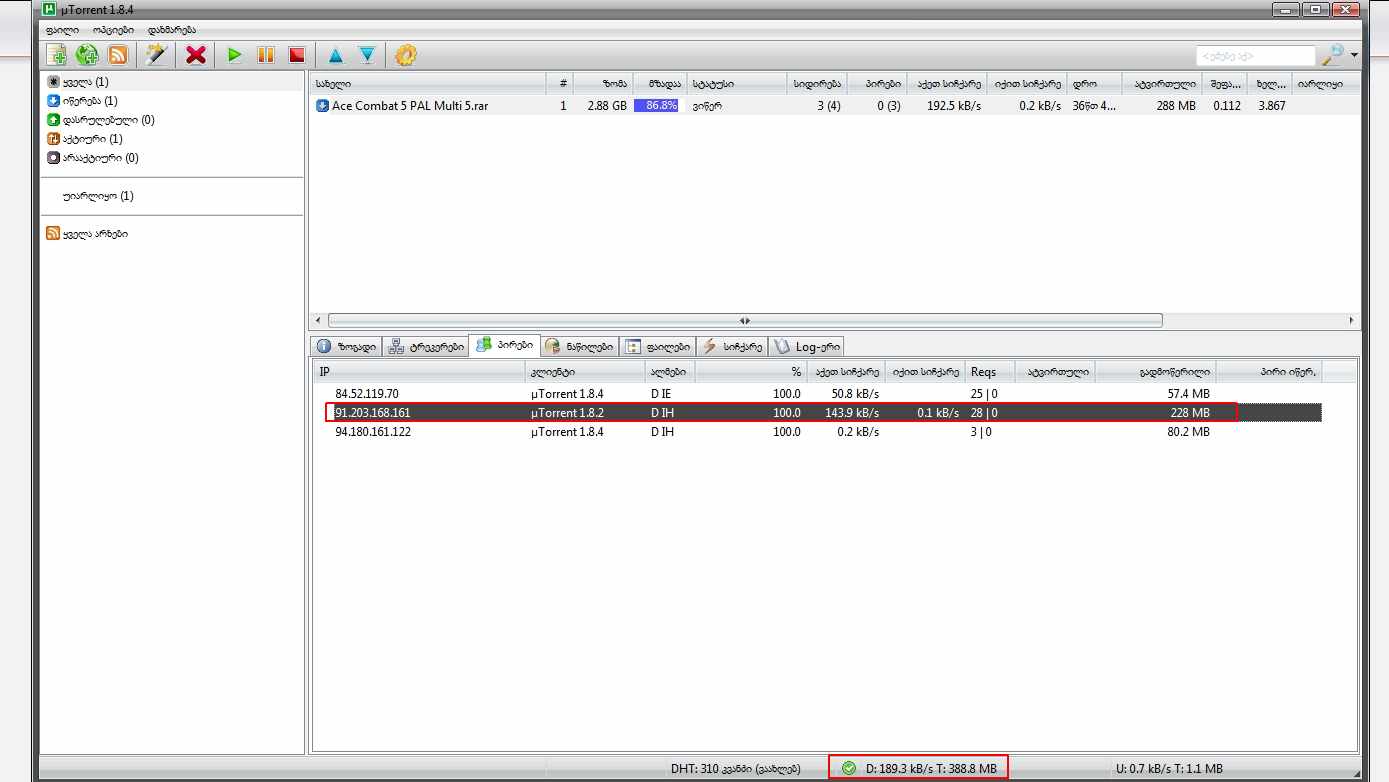Image resolution: width=1389 pixels, height=782 pixels.
Task: Click into the search input field
Action: 1256,56
